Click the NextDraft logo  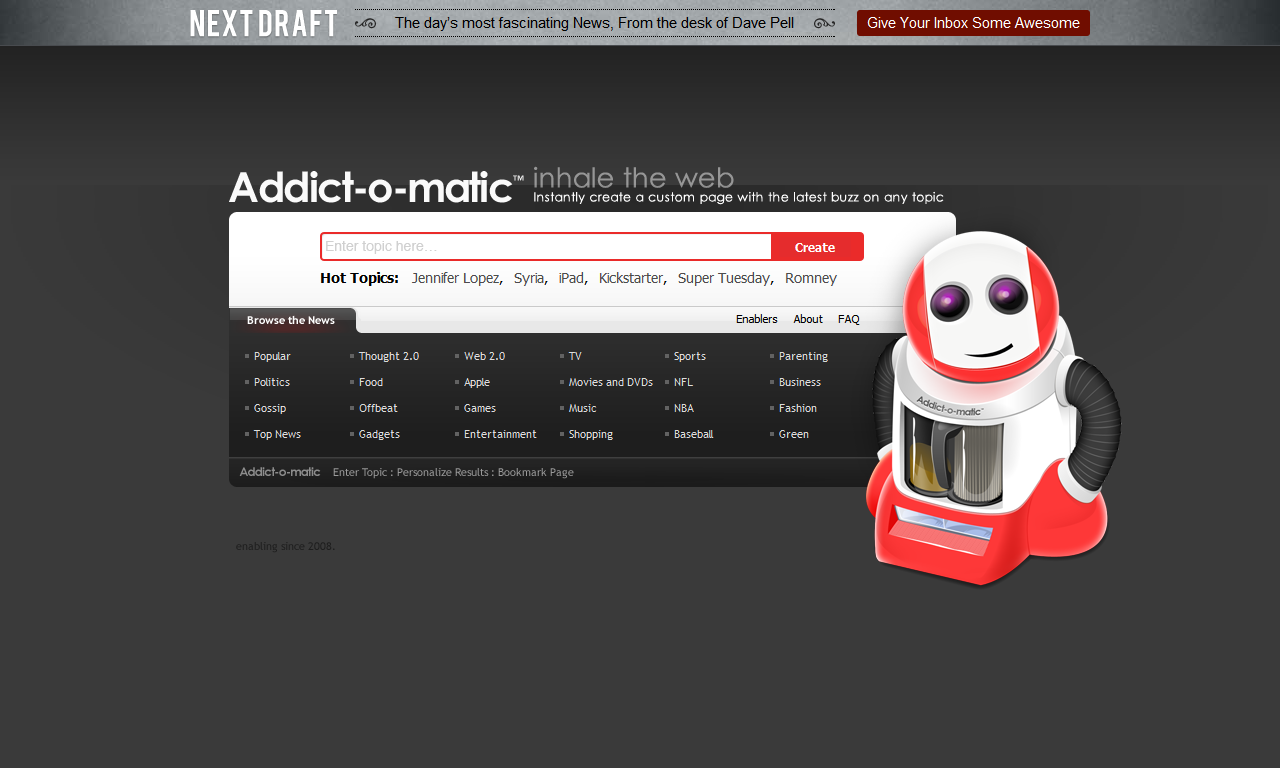263,23
